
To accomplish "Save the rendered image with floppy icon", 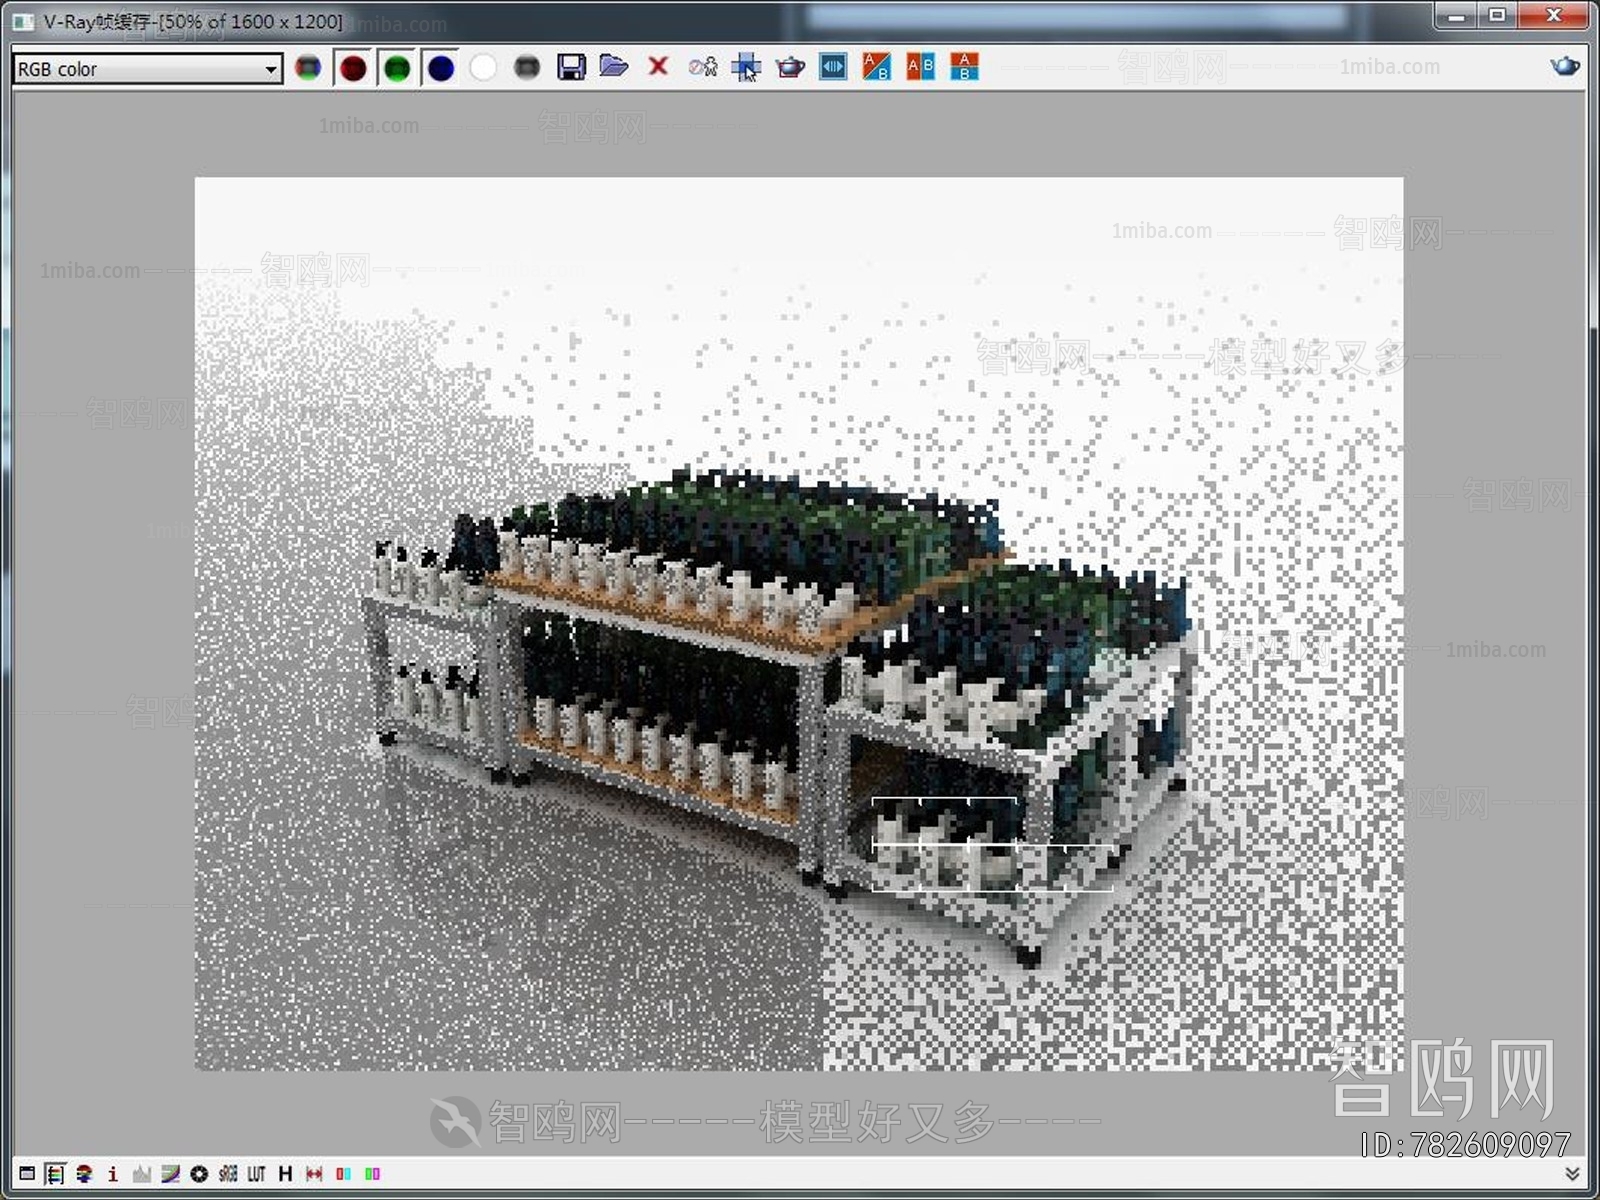I will point(571,67).
